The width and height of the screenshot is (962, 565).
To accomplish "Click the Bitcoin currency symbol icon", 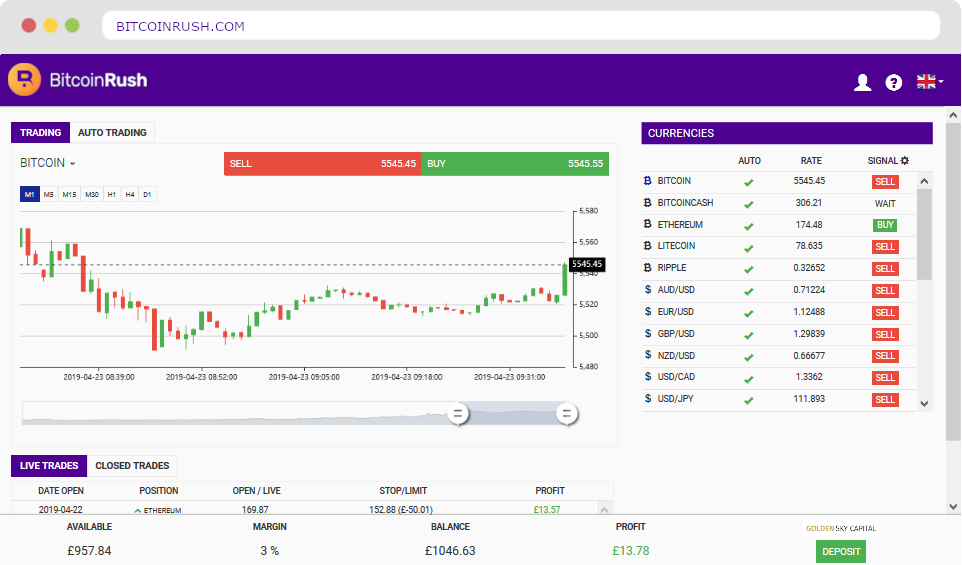I will pyautogui.click(x=647, y=181).
